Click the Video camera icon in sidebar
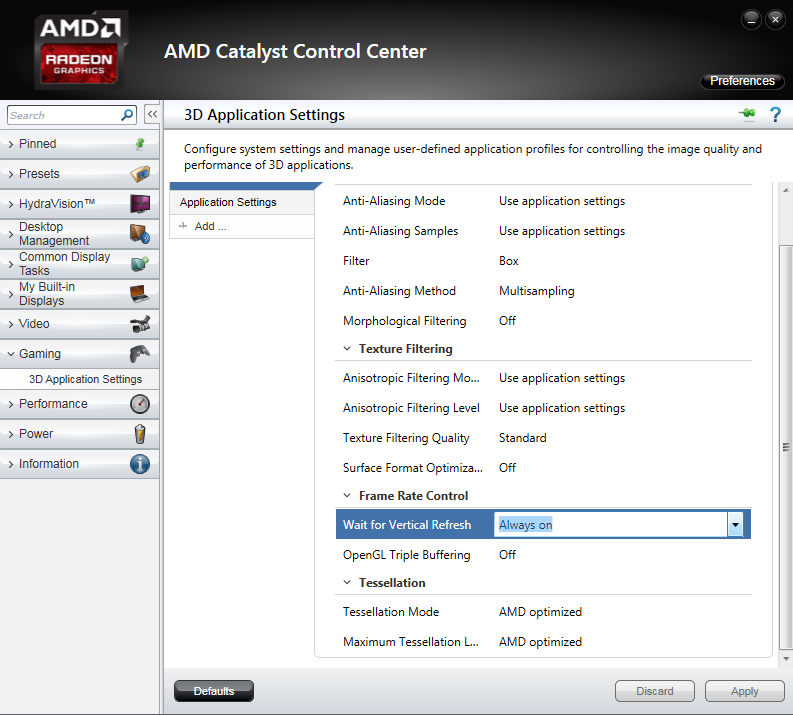This screenshot has width=793, height=715. click(x=140, y=324)
